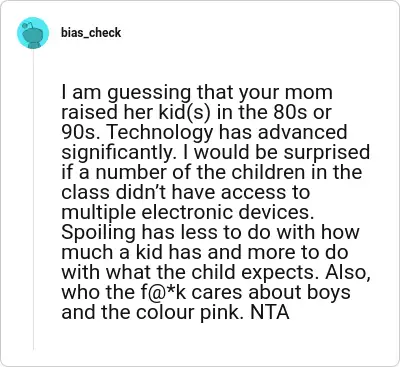Click the word "Spoiling" in the comment
The height and width of the screenshot is (367, 400).
pyautogui.click(x=98, y=233)
